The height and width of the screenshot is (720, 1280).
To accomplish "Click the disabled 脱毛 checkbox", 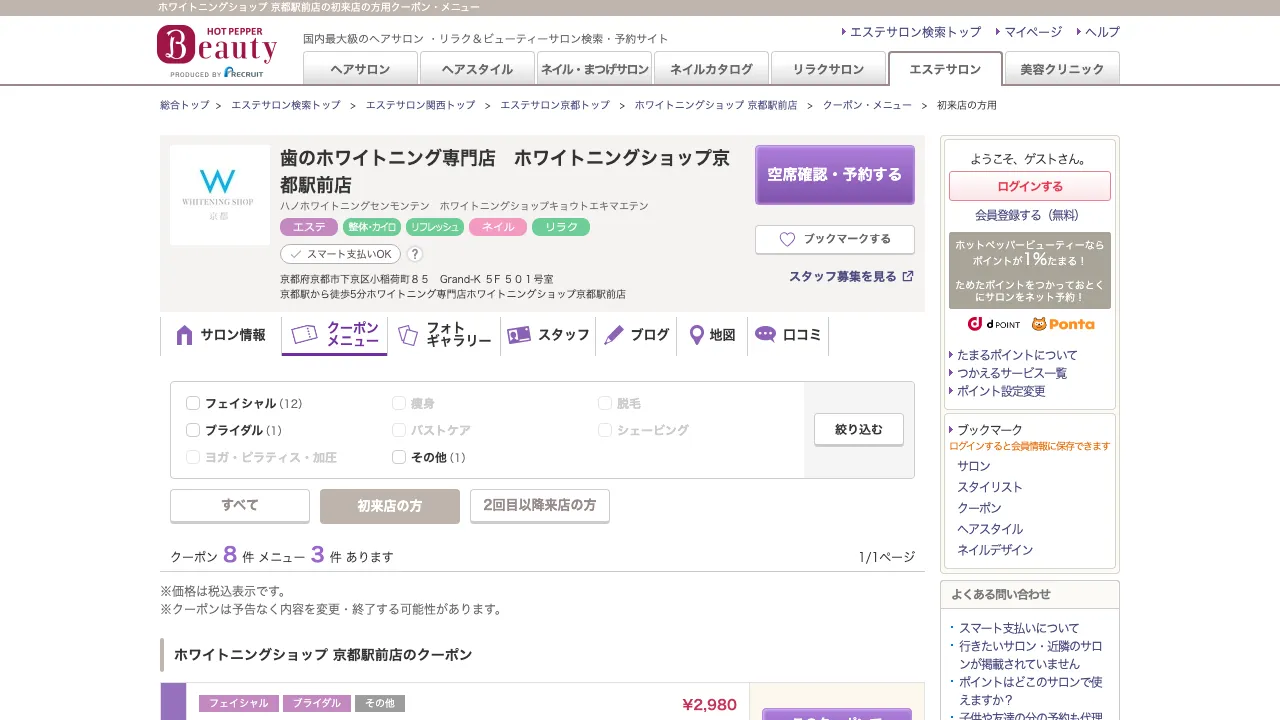I will 605,403.
